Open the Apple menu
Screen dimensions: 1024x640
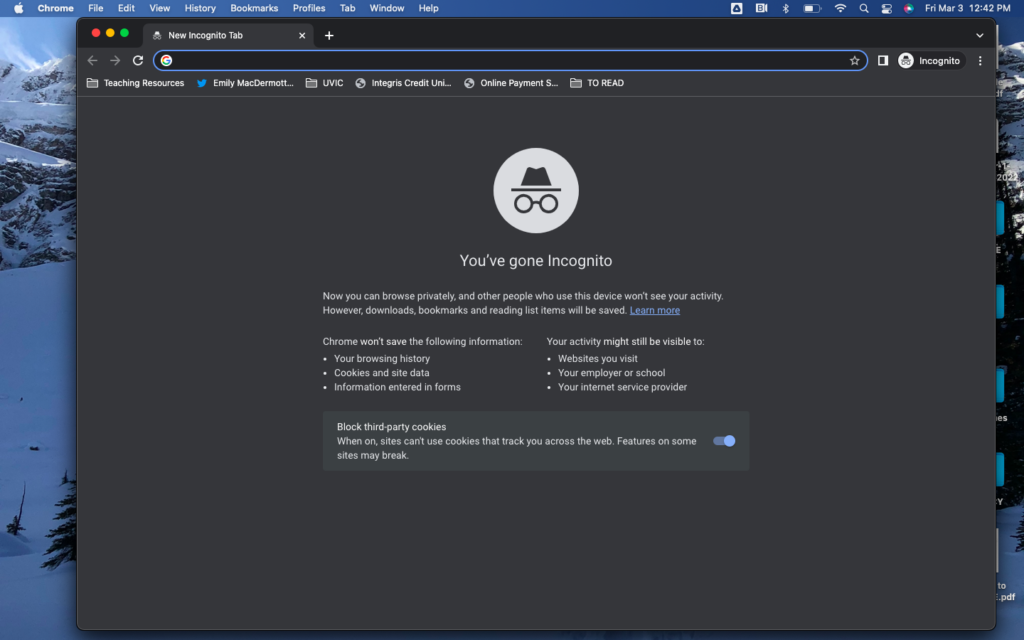click(18, 8)
